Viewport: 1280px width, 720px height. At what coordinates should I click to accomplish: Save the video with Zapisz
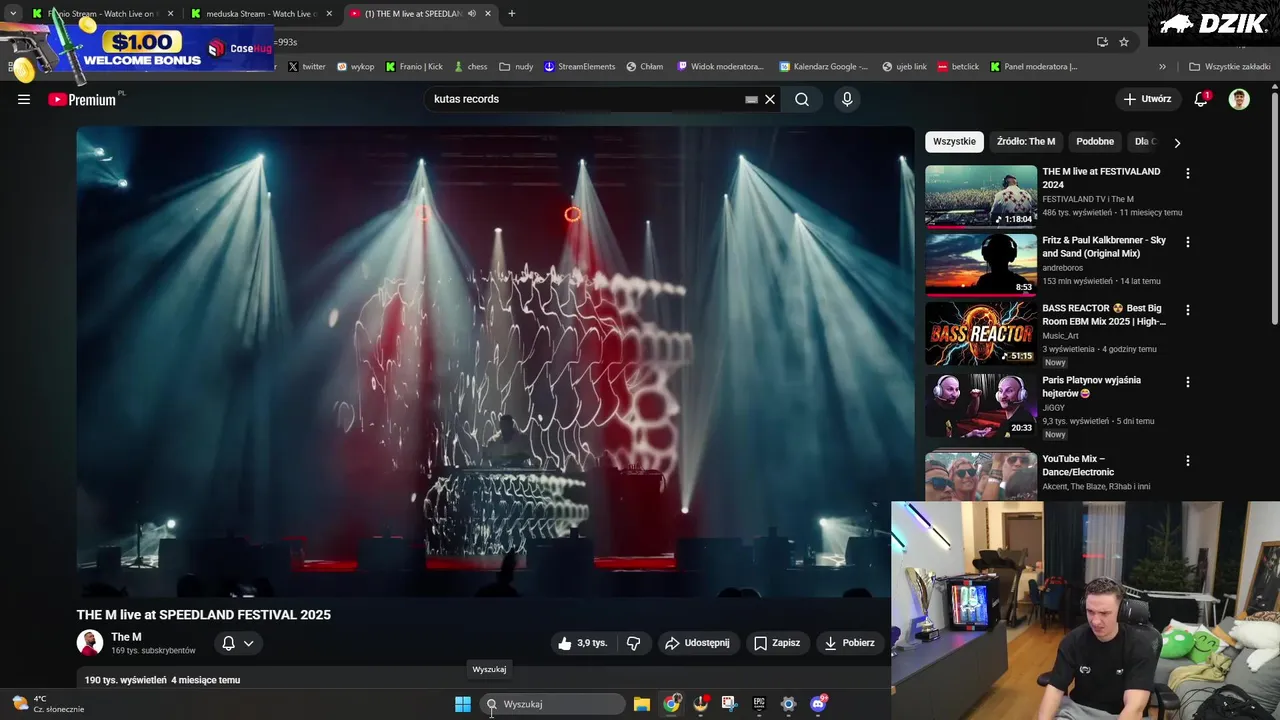pos(777,643)
